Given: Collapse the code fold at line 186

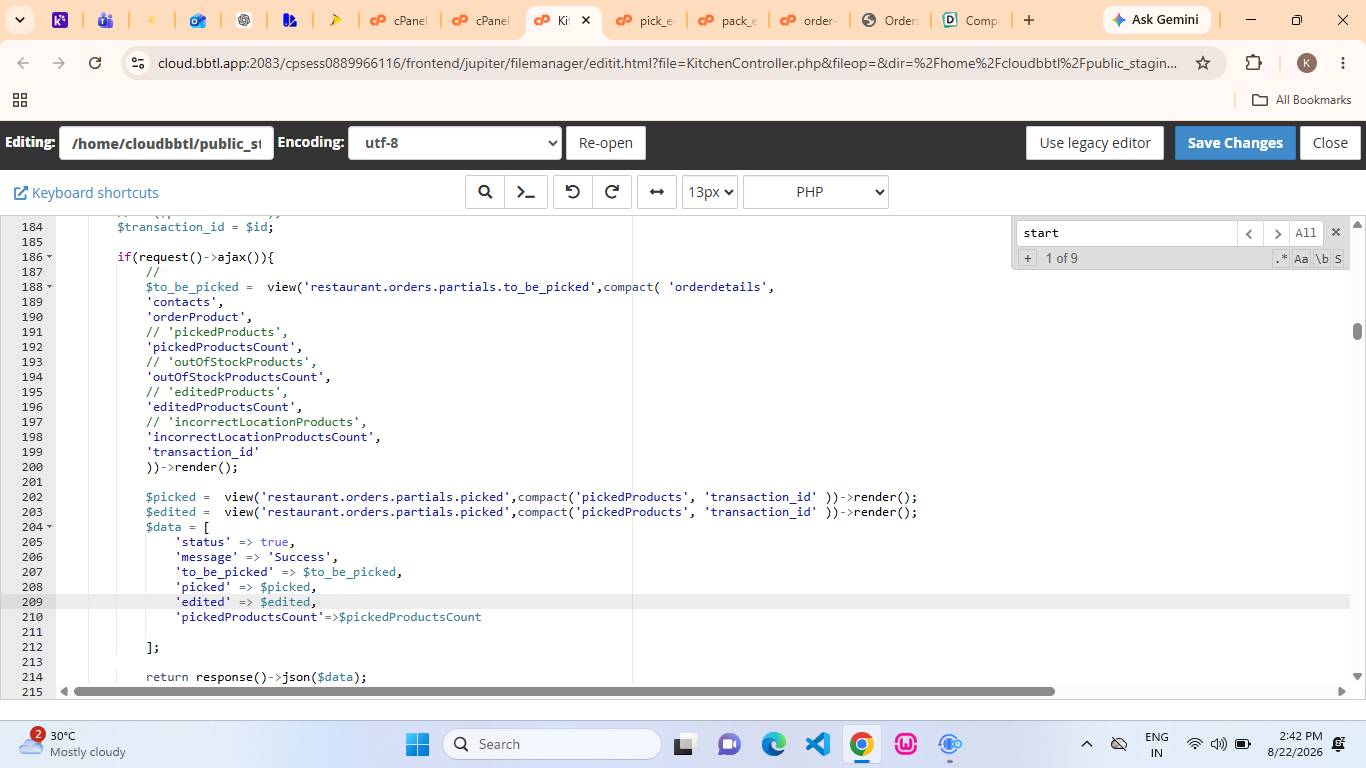Looking at the screenshot, I should point(50,257).
